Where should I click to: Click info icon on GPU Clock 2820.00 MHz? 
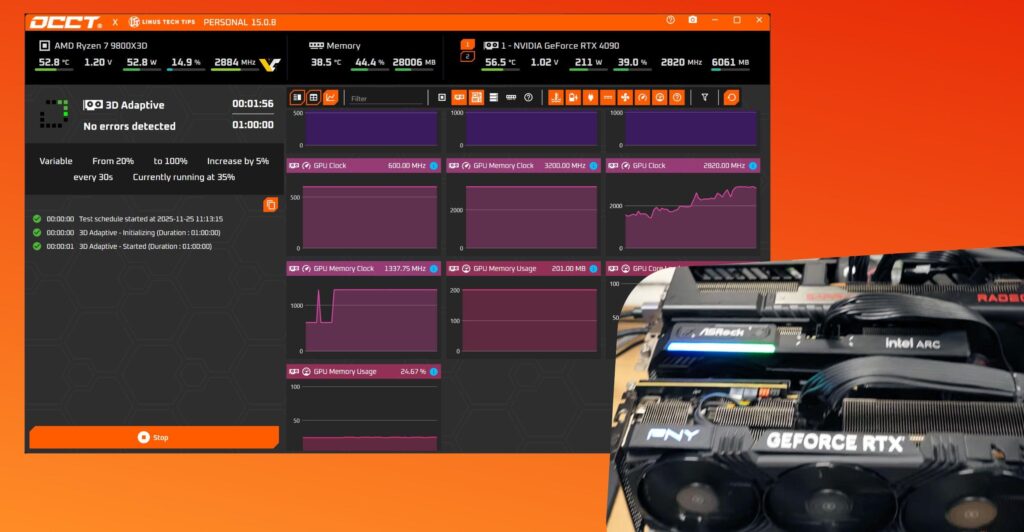[753, 166]
